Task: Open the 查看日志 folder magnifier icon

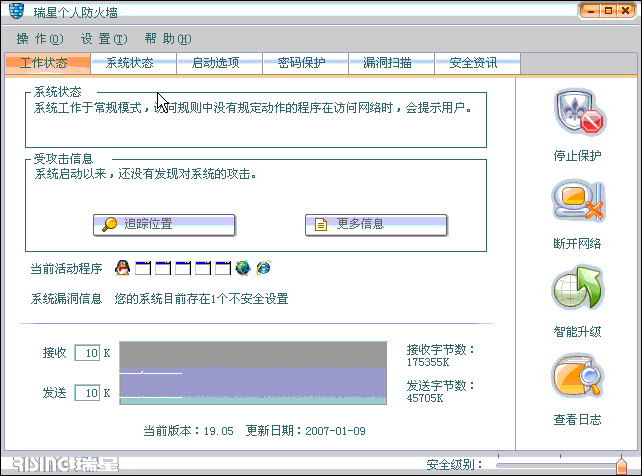Action: click(578, 376)
